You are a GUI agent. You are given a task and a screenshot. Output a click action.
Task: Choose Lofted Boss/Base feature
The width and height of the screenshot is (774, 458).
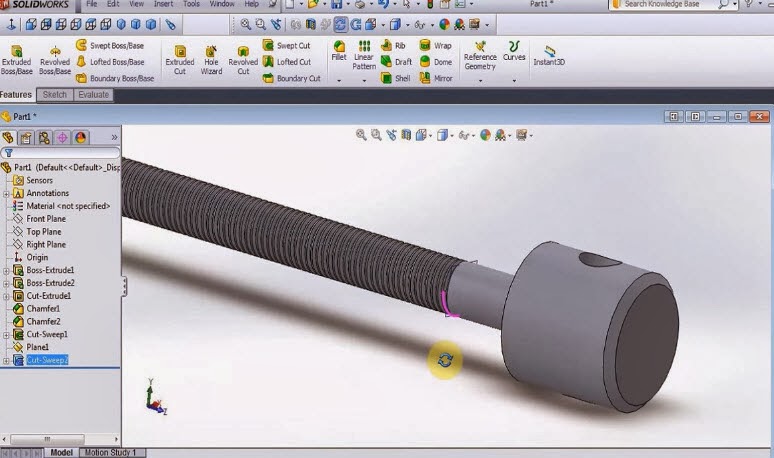click(110, 62)
